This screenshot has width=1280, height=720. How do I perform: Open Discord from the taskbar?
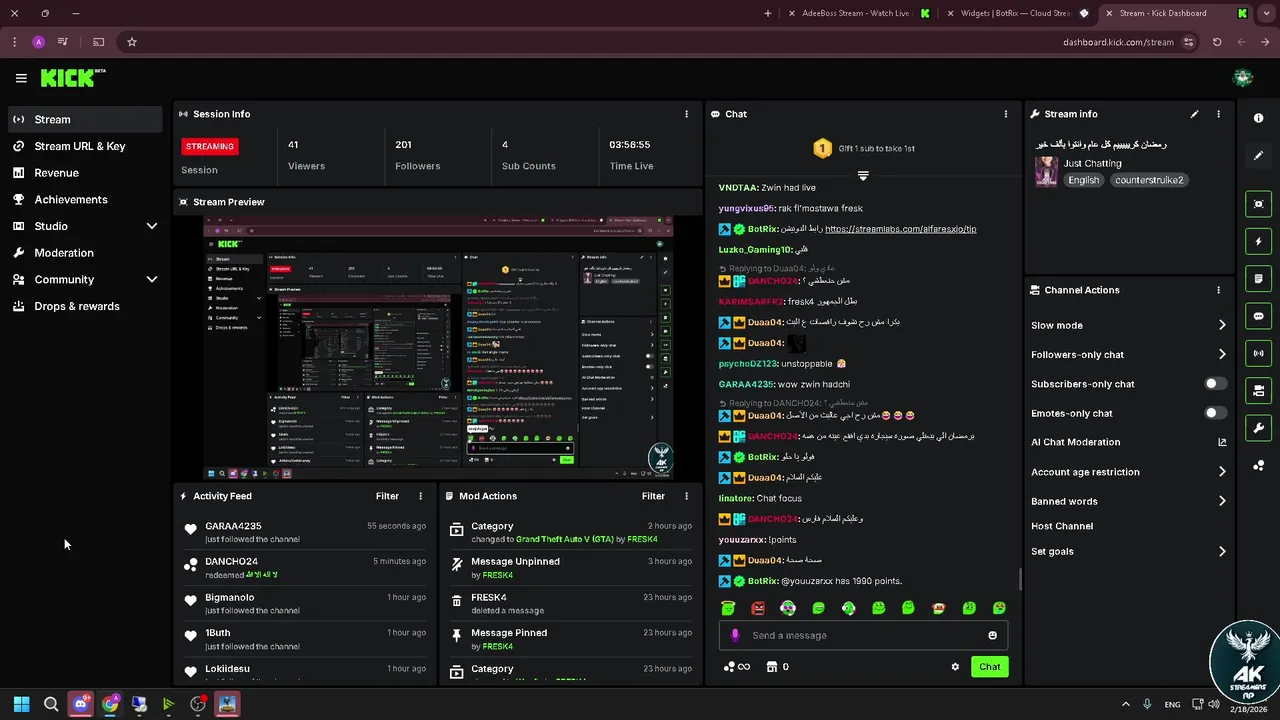click(81, 704)
